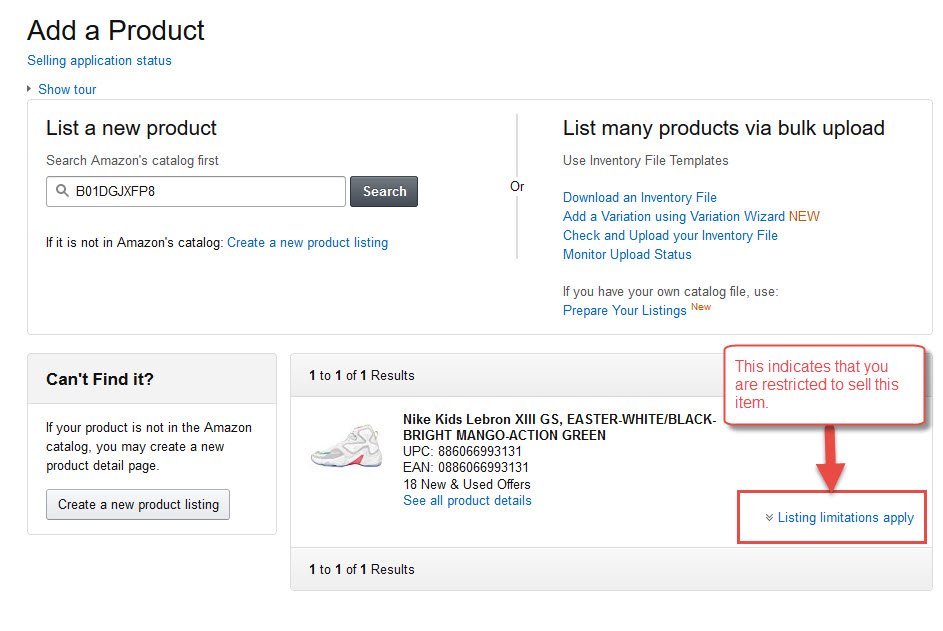This screenshot has width=943, height=631.
Task: Click the red restriction annotation callout
Action: 824,385
